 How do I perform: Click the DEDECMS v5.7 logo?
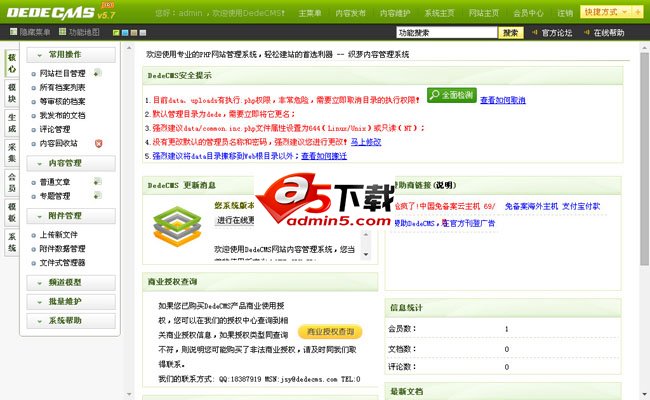coord(61,12)
